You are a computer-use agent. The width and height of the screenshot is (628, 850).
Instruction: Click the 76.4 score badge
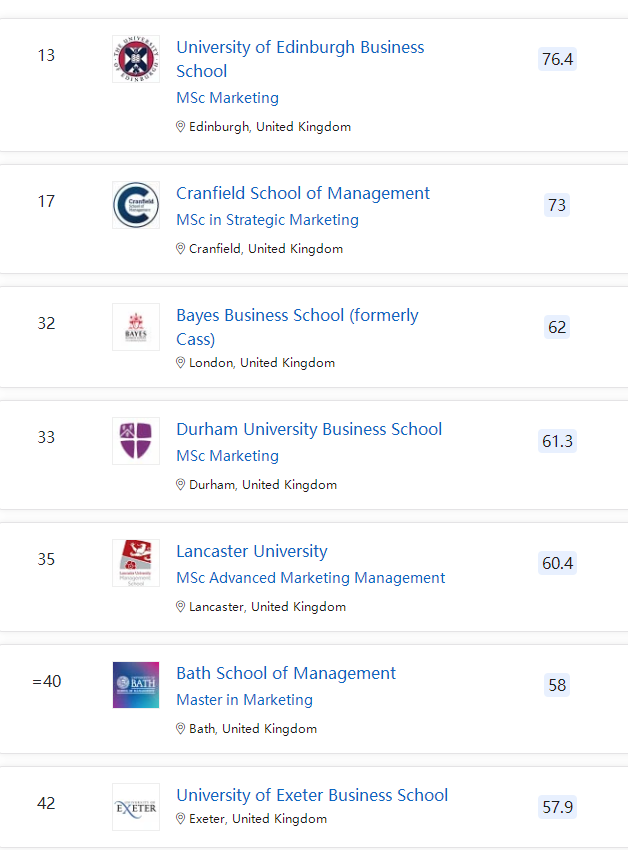pos(557,59)
